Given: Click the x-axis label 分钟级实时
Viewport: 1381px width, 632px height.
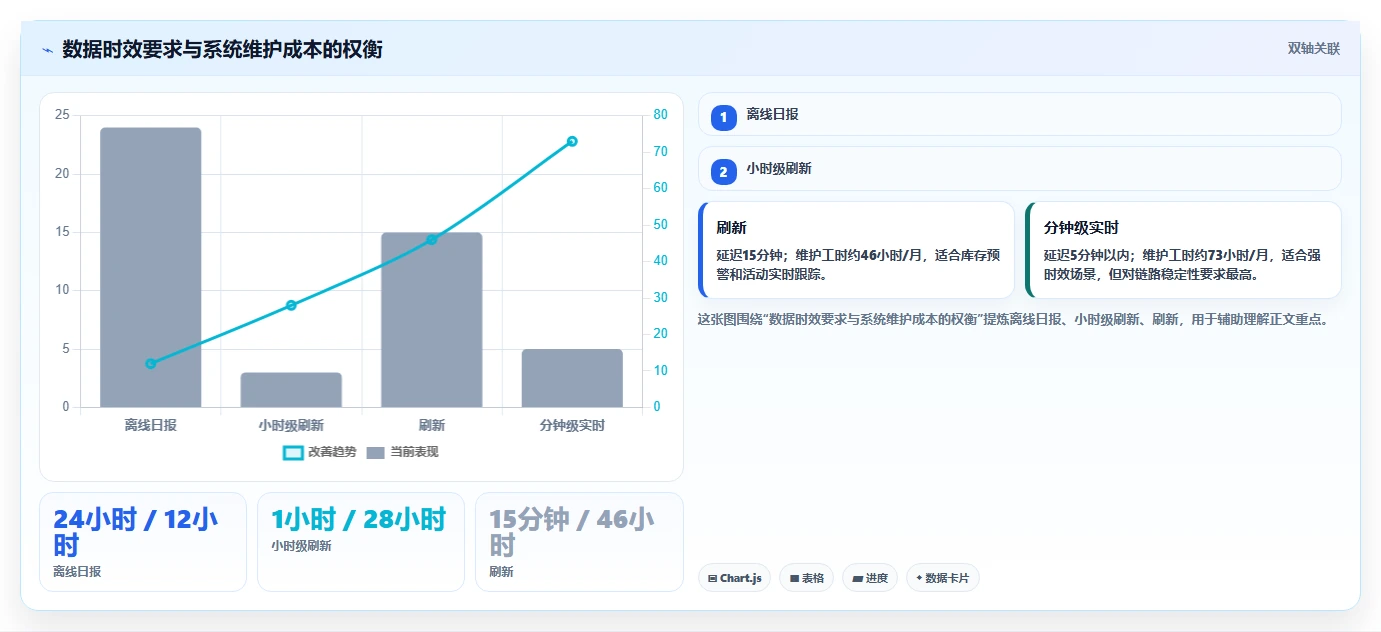Looking at the screenshot, I should pos(572,425).
